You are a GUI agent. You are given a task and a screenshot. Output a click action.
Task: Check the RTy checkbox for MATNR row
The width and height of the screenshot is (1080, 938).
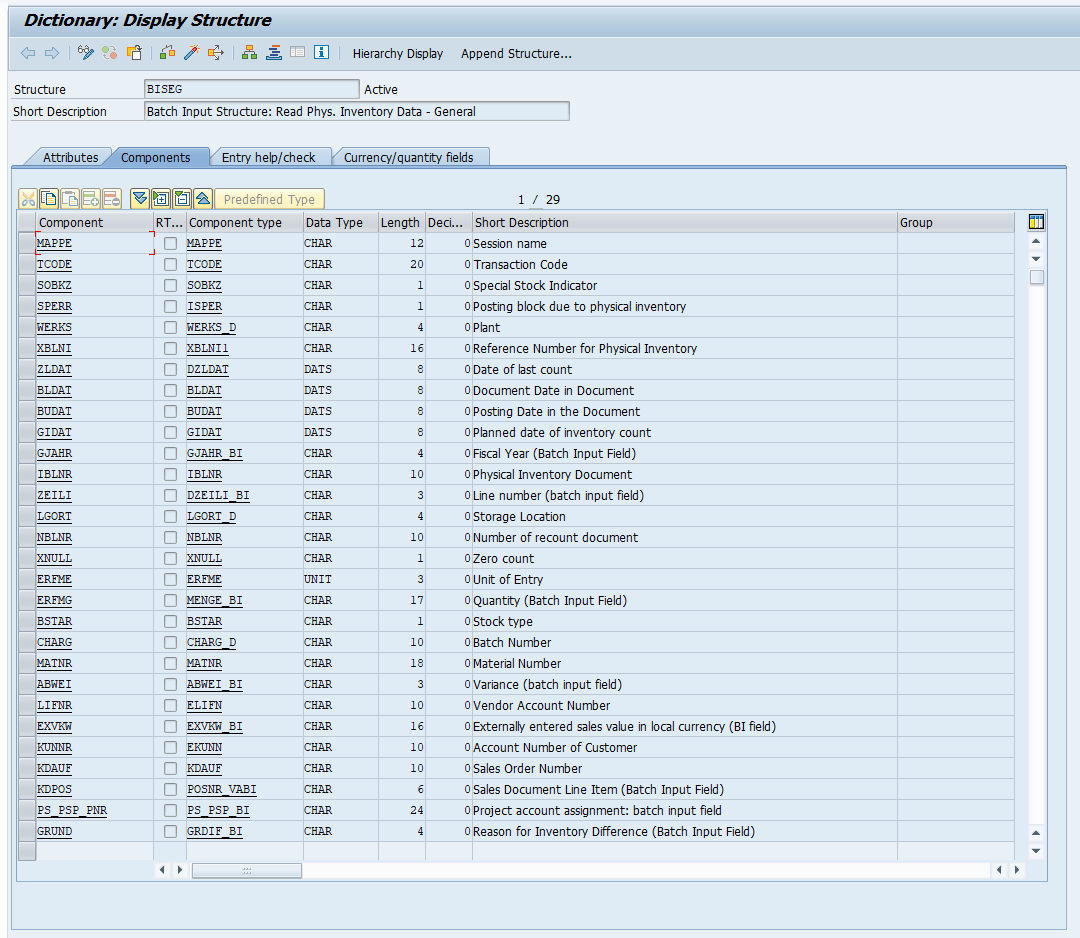point(171,664)
